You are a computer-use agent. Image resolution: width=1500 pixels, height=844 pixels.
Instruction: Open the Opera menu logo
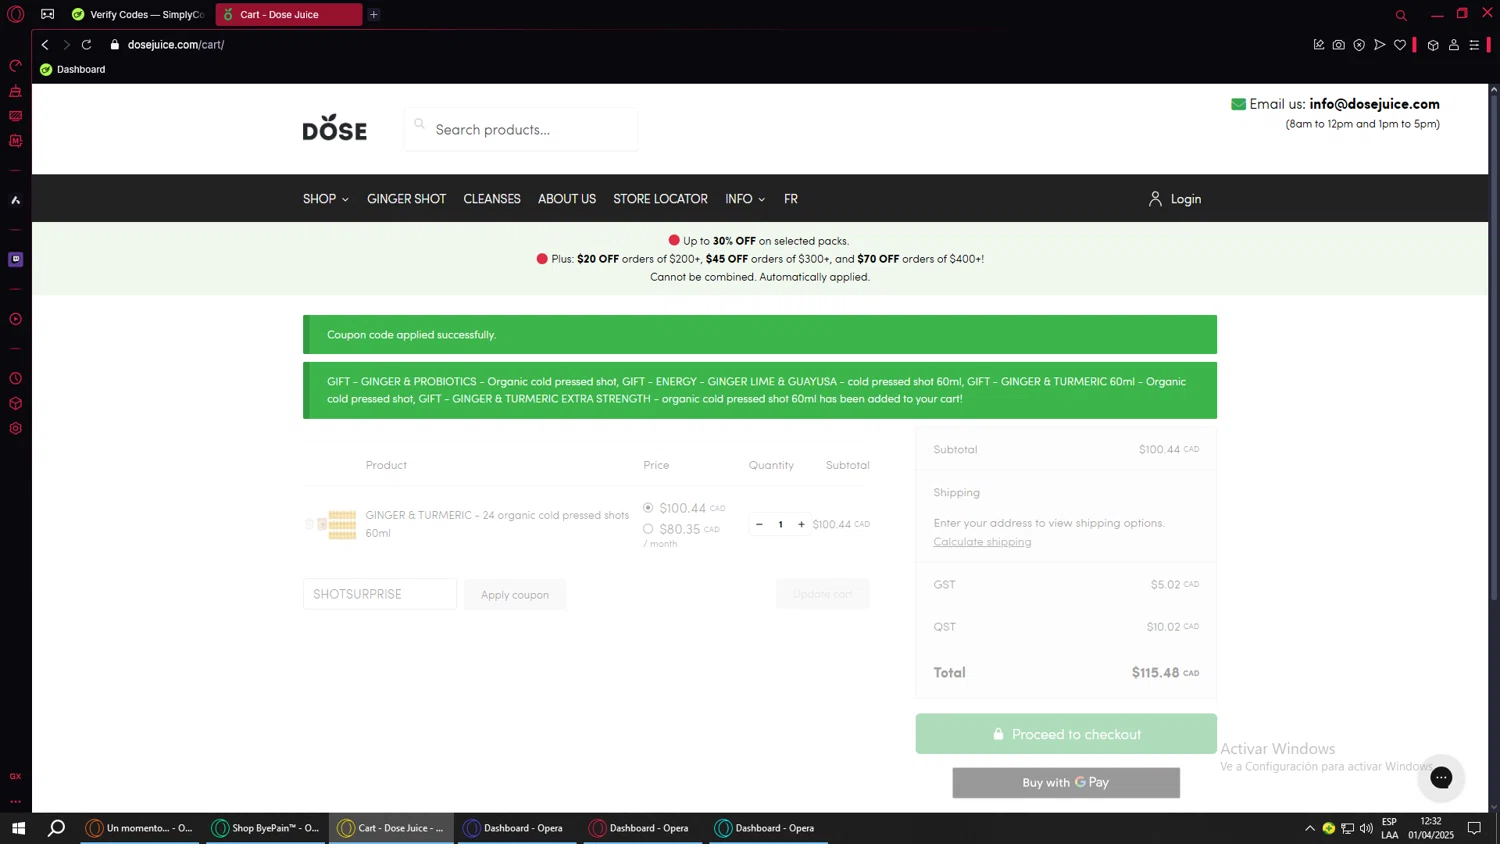(x=15, y=14)
